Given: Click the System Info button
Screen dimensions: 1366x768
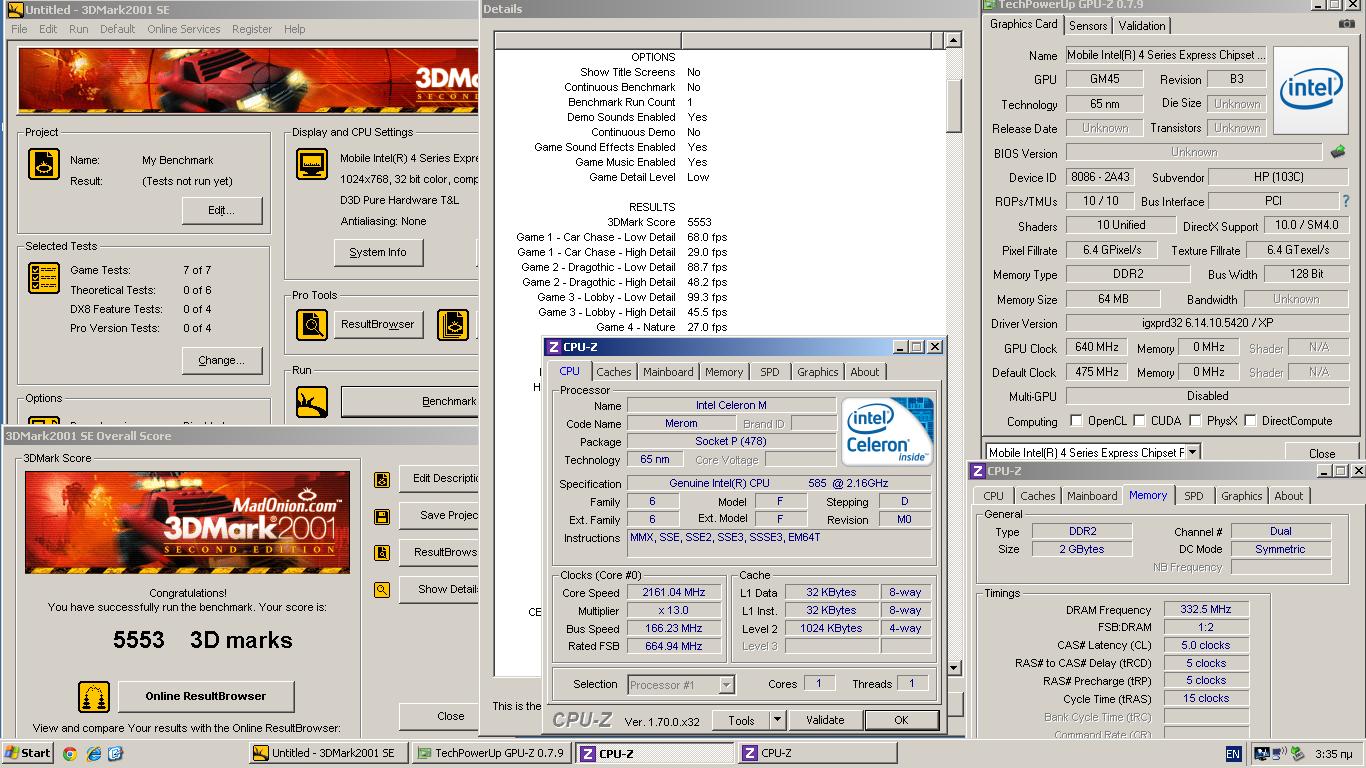Looking at the screenshot, I should point(378,253).
